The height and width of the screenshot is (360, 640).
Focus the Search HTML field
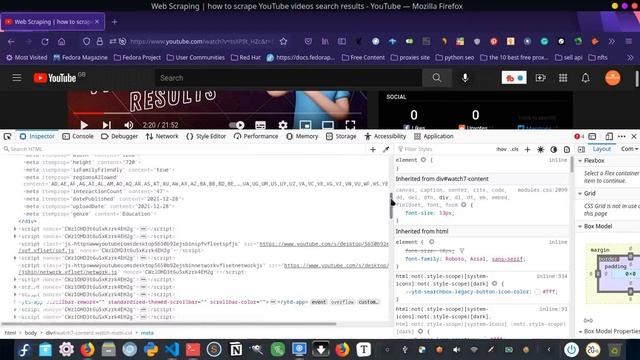click(x=184, y=149)
